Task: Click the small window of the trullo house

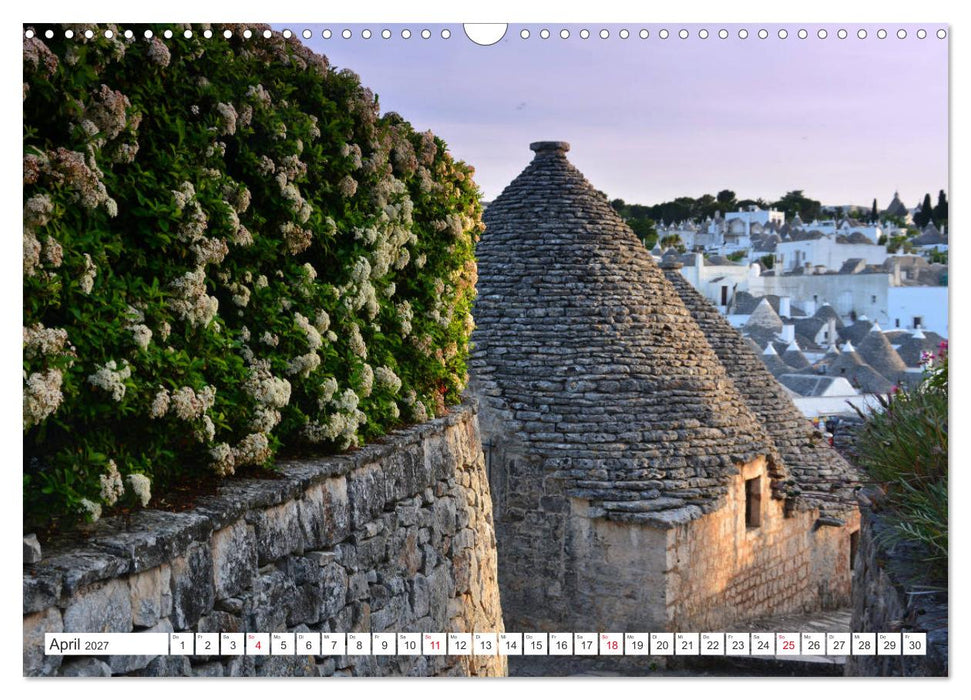Action: click(753, 501)
